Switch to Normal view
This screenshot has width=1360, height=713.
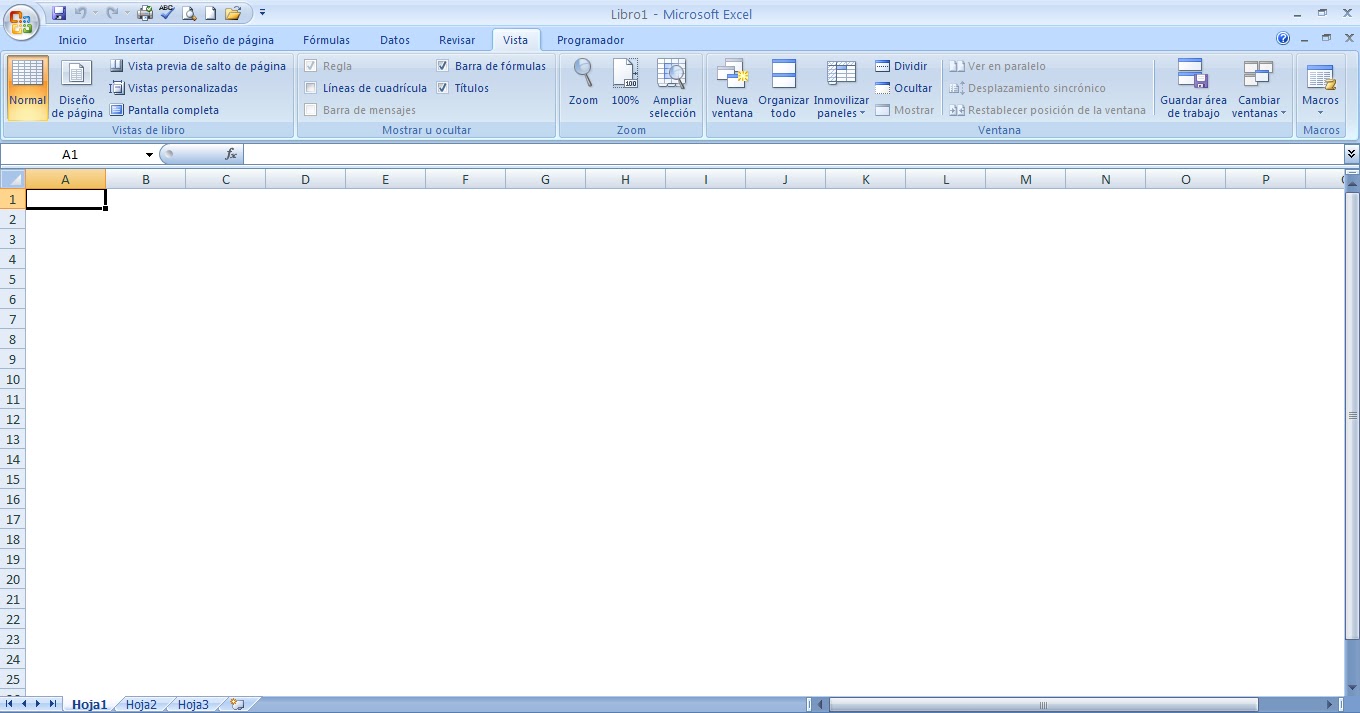[x=27, y=88]
